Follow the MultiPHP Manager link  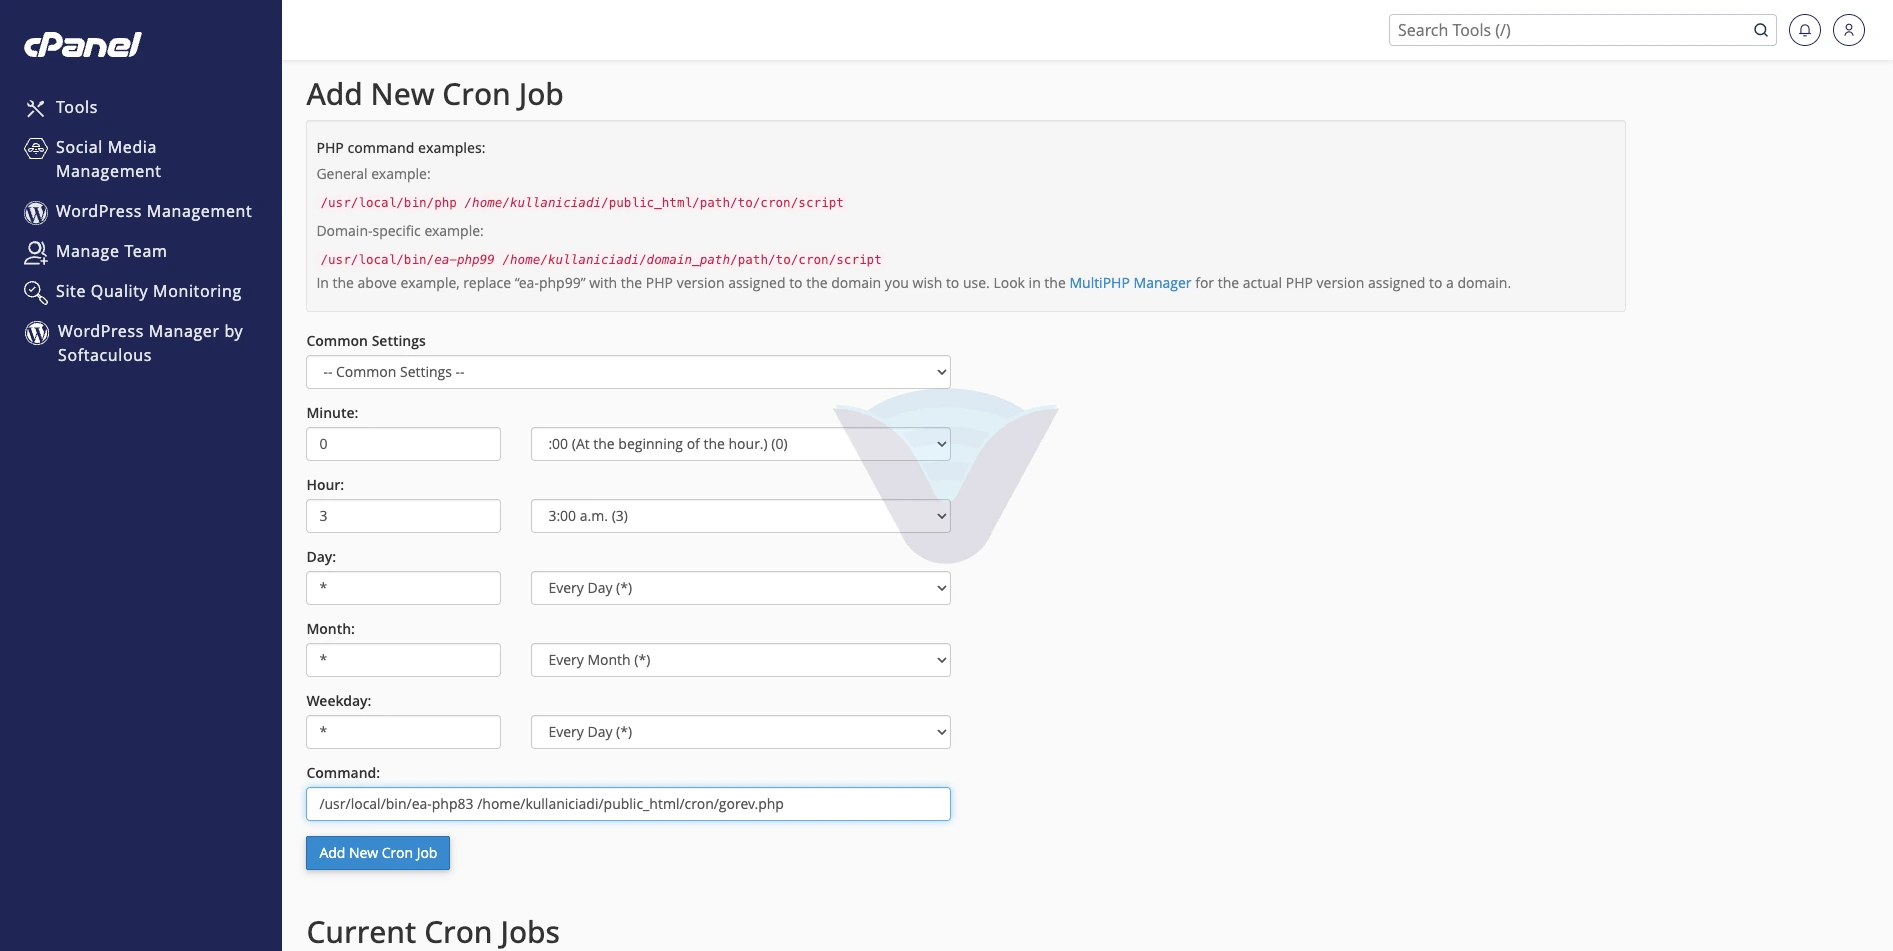(1130, 283)
